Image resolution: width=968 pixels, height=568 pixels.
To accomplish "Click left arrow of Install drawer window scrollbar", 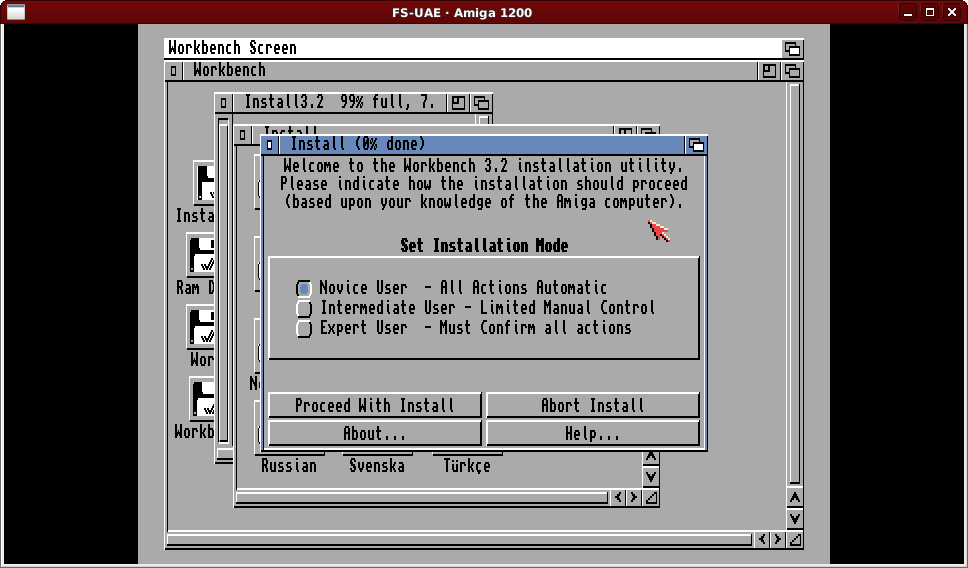I will coord(619,498).
